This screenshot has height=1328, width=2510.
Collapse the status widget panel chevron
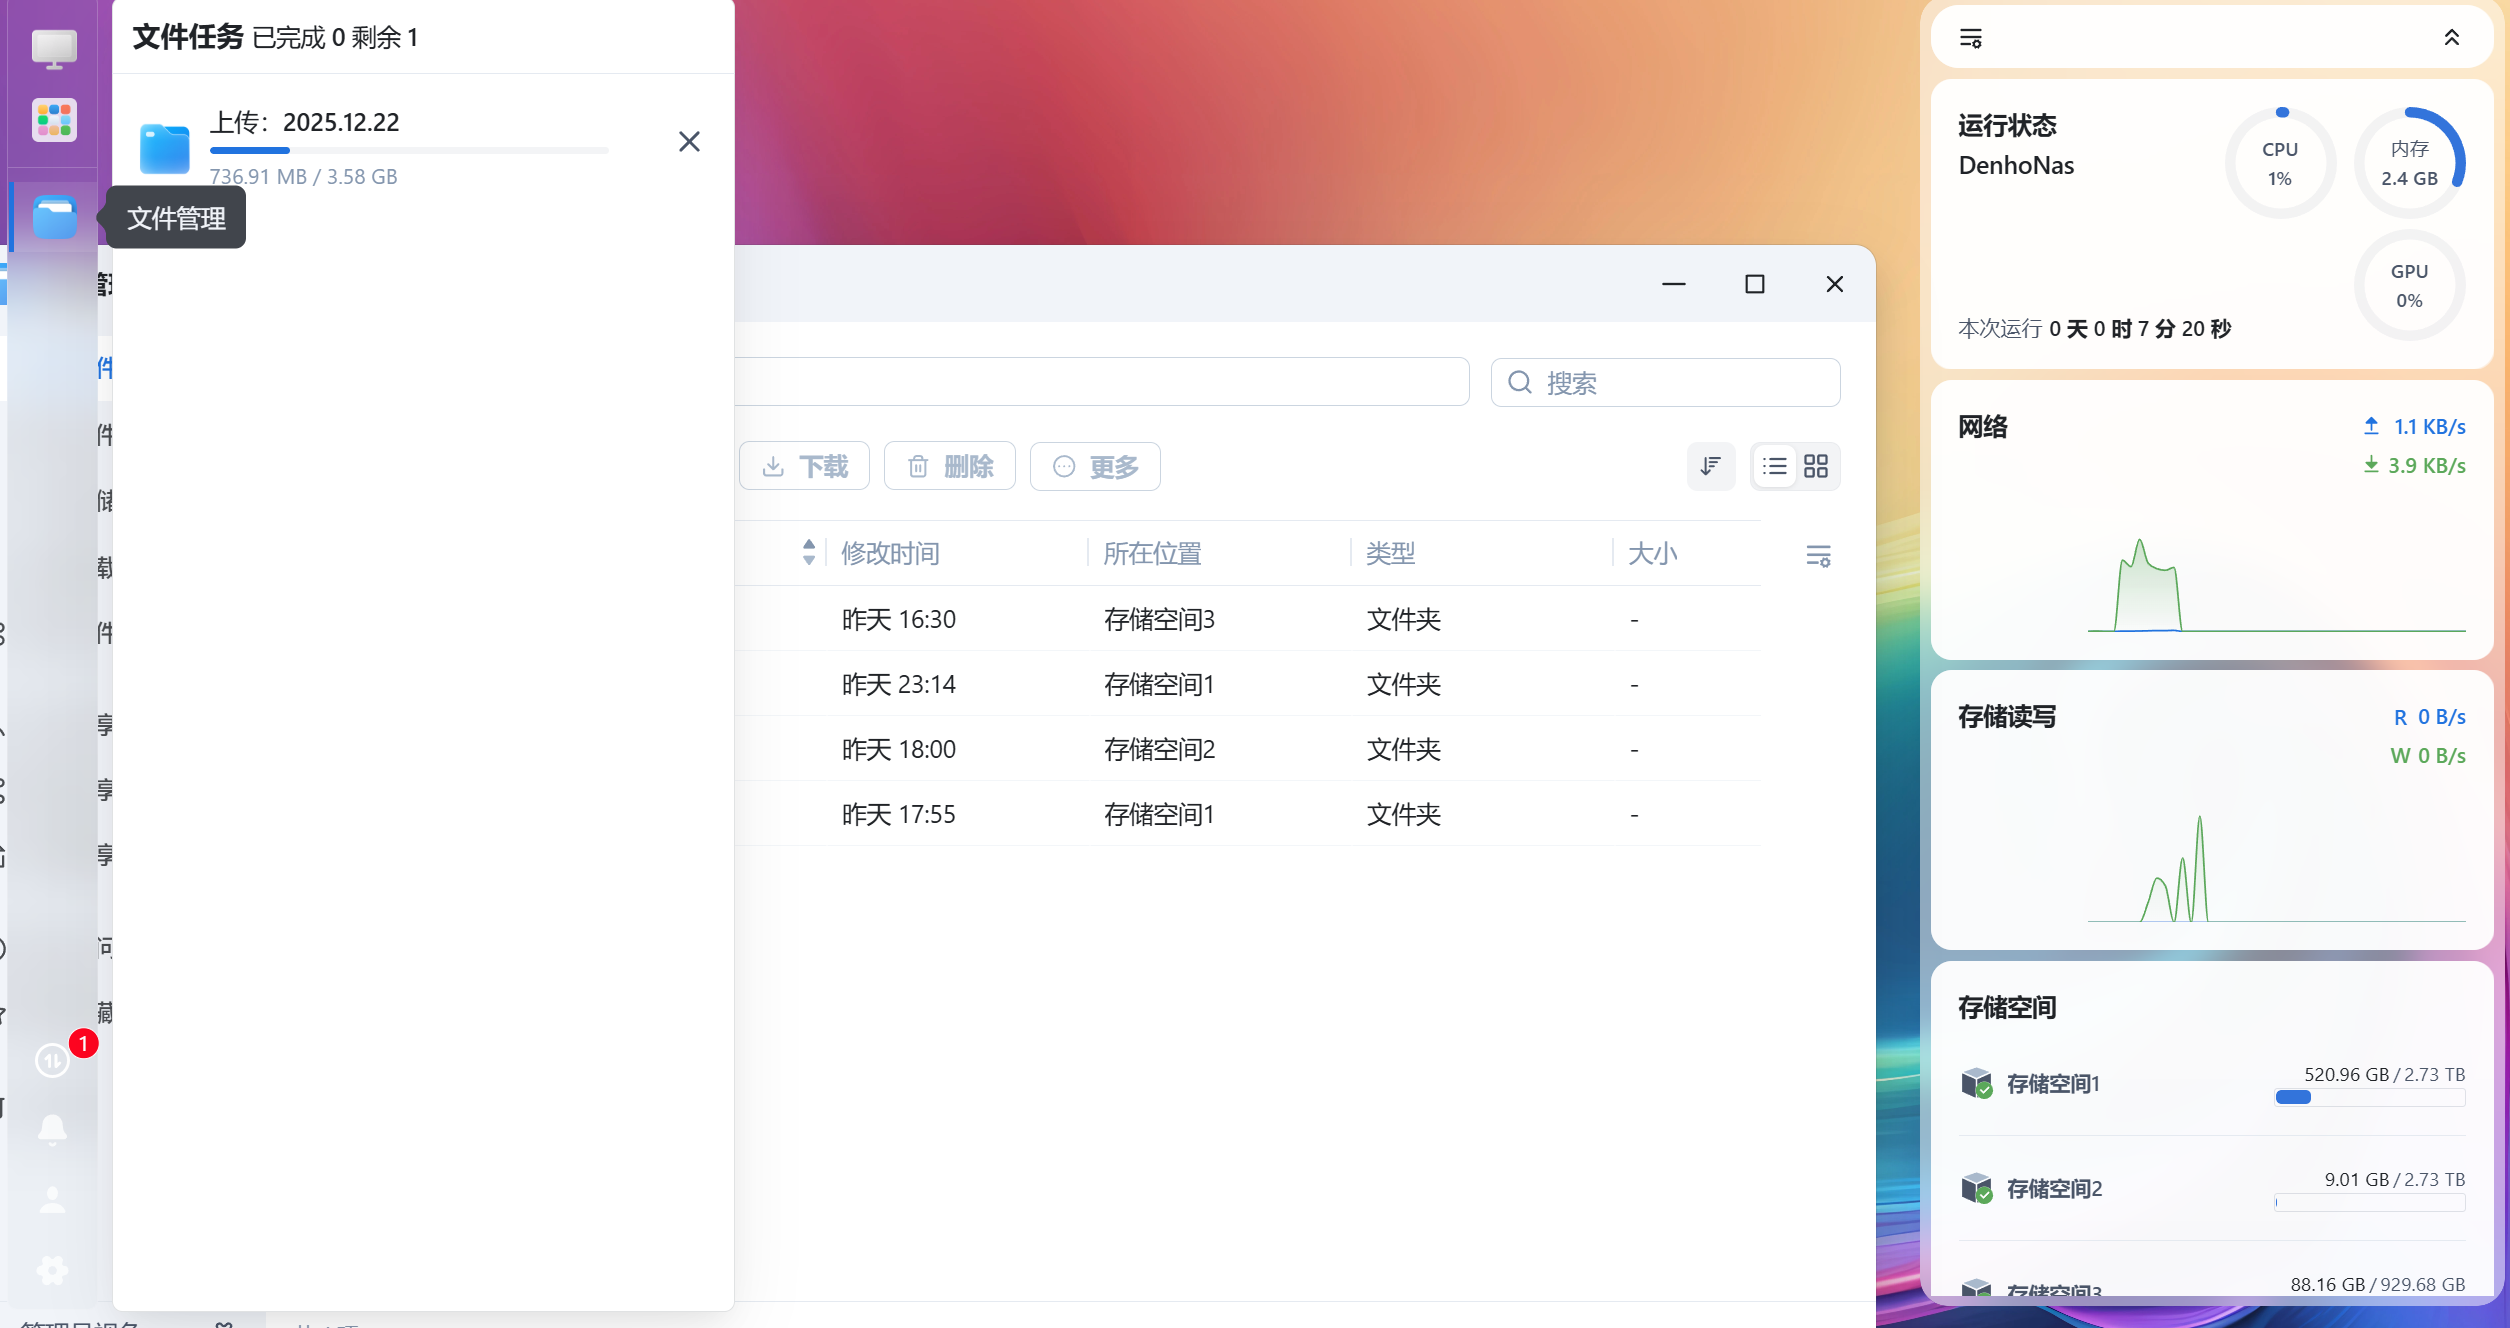tap(2452, 37)
